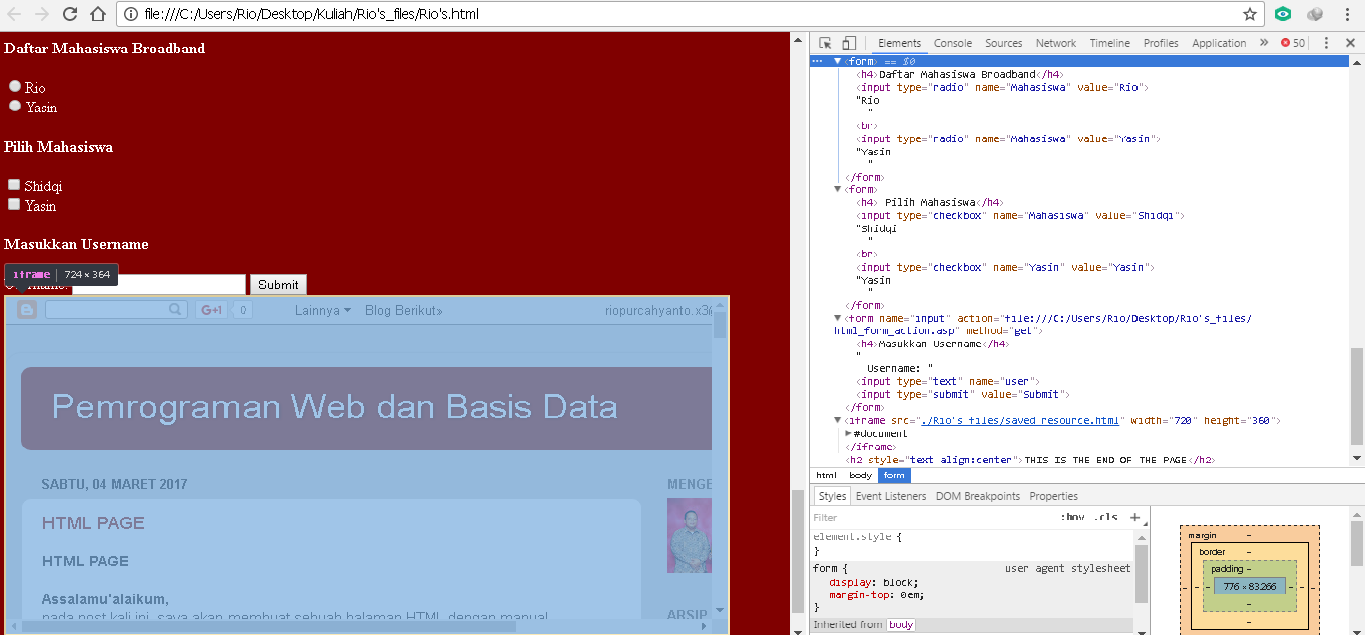The width and height of the screenshot is (1365, 635).
Task: Expand the #document node
Action: [x=848, y=433]
